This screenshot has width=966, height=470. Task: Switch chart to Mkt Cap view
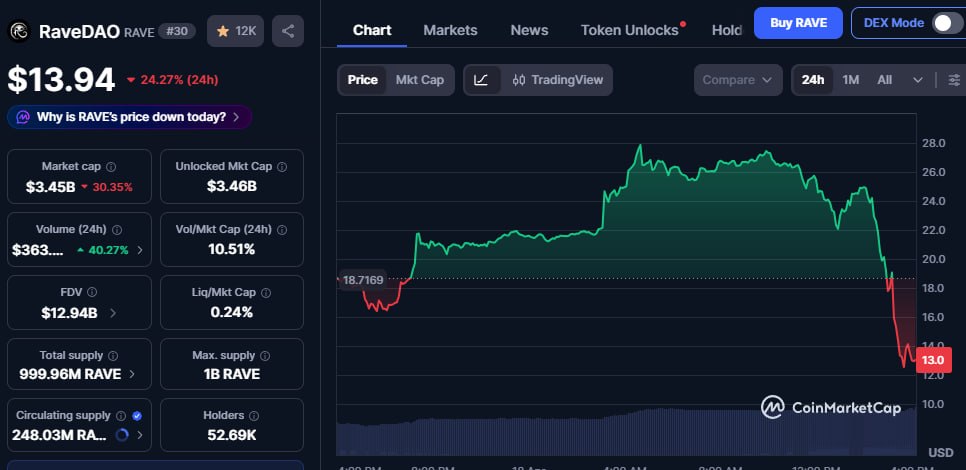(420, 80)
